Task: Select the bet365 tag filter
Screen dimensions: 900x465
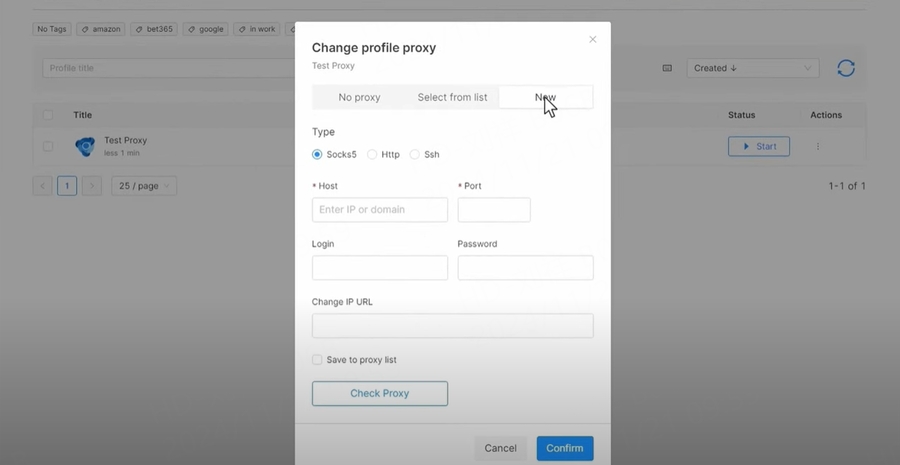Action: 153,29
